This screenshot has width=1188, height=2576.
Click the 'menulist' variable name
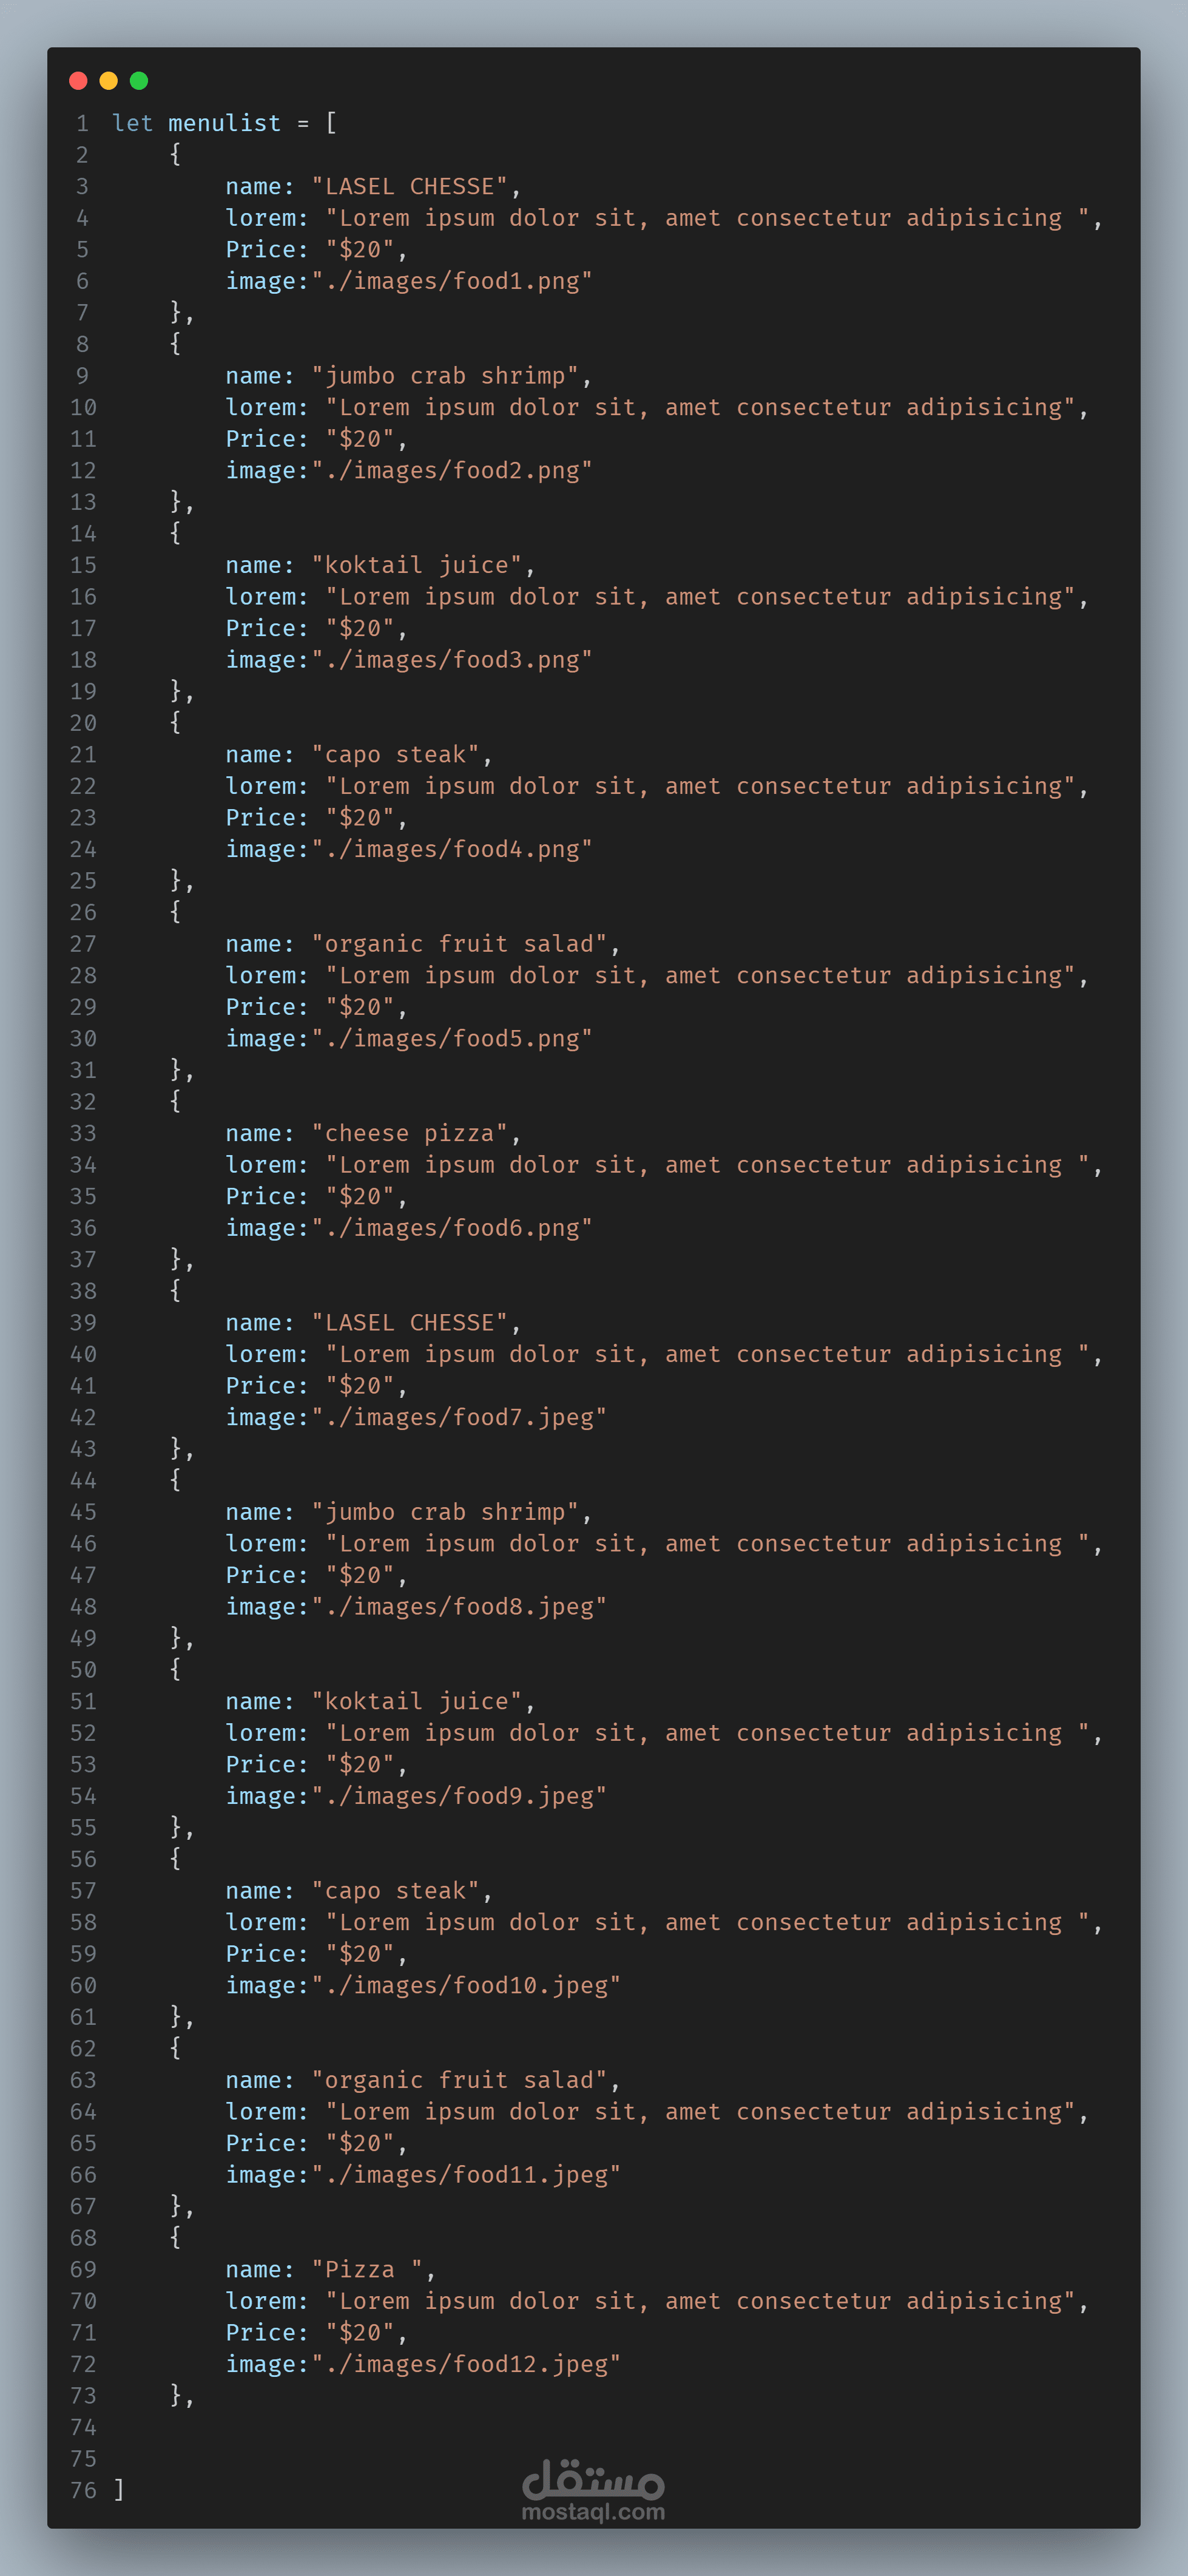224,123
